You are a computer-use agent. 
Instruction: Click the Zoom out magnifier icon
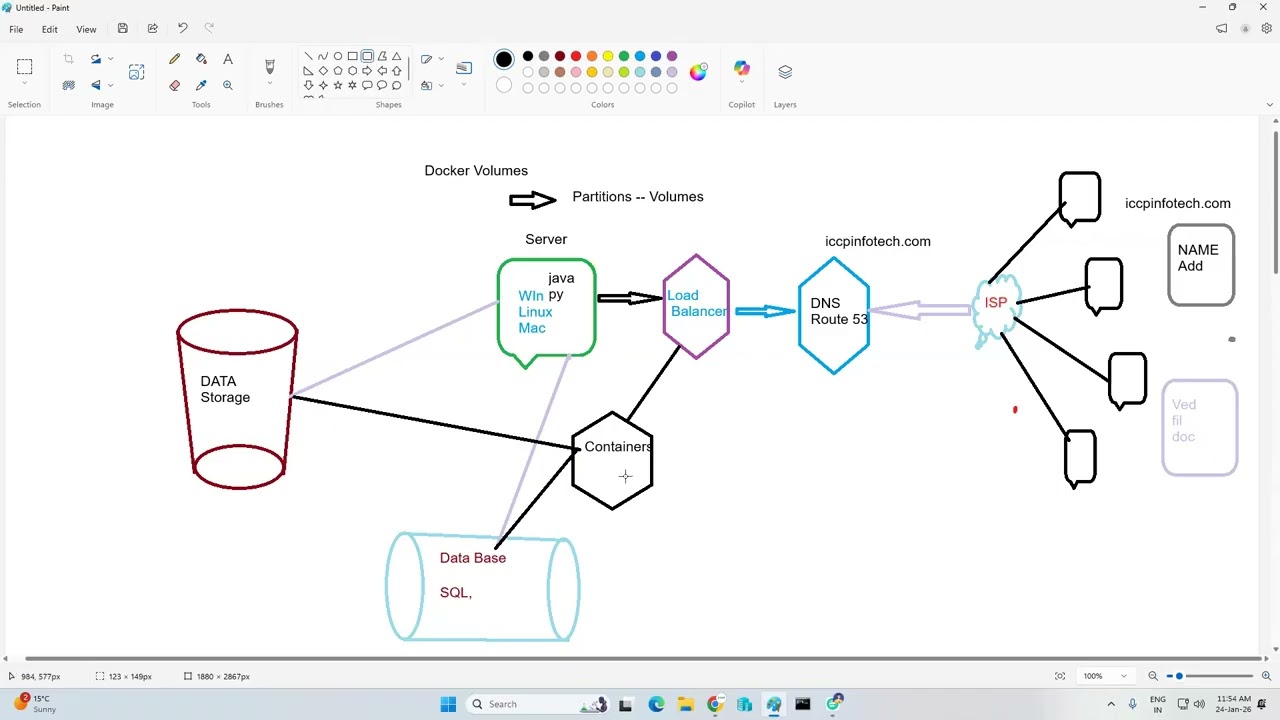tap(1153, 676)
